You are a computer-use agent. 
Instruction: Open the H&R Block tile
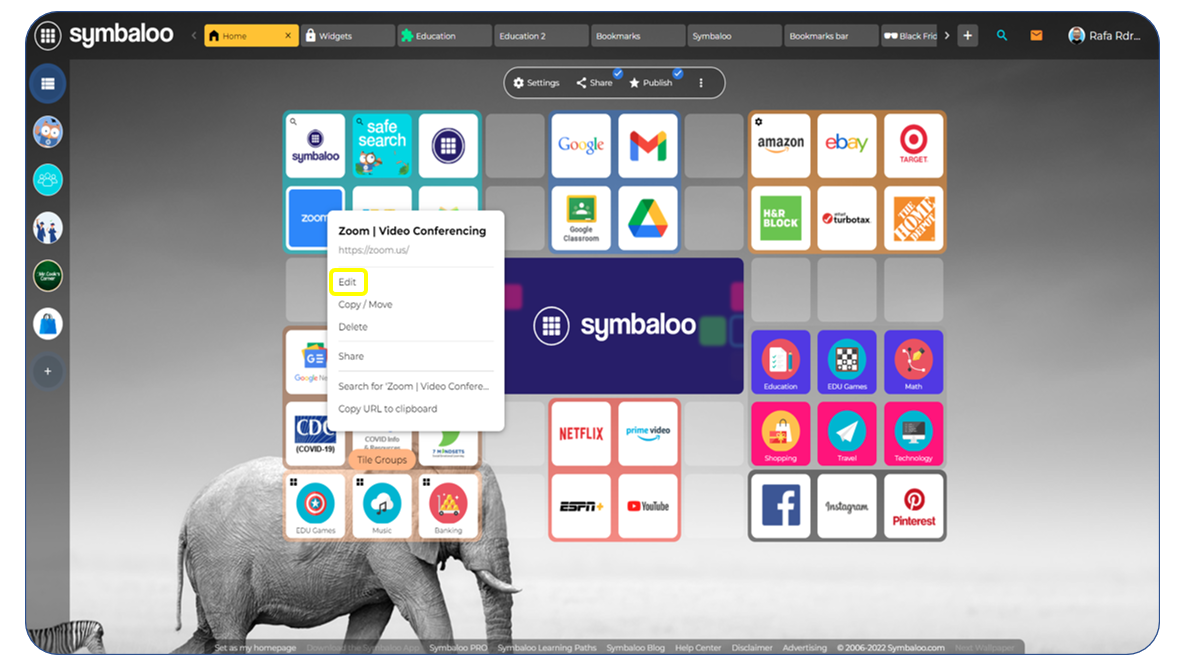[780, 218]
